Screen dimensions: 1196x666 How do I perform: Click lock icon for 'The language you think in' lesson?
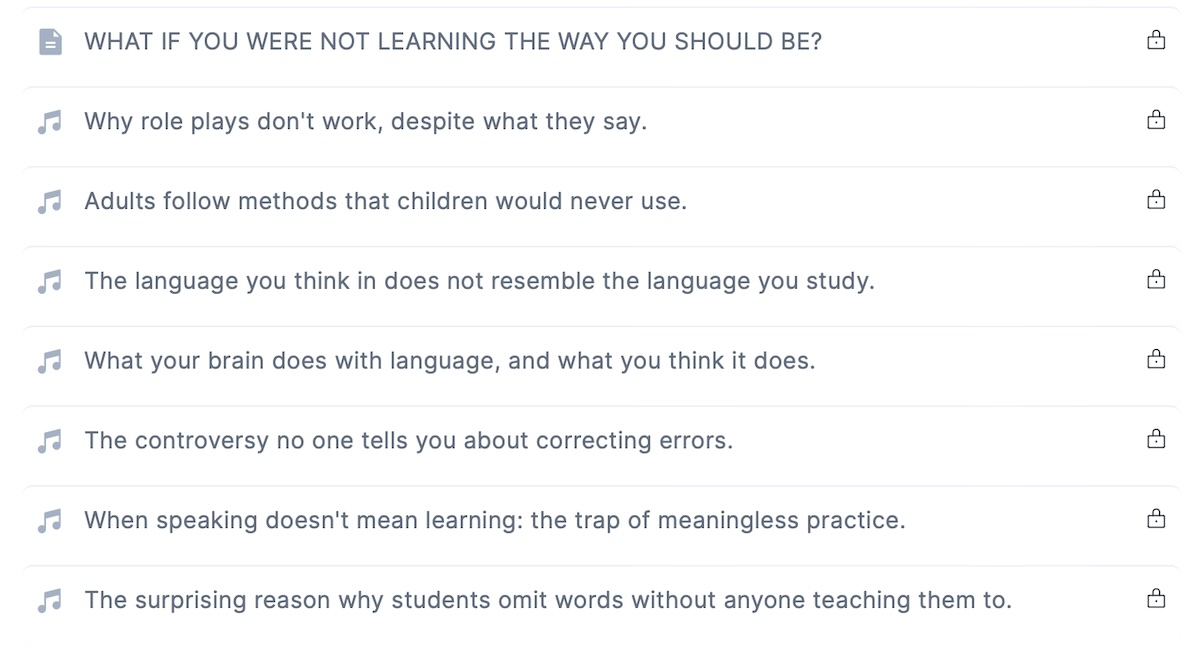click(x=1156, y=278)
